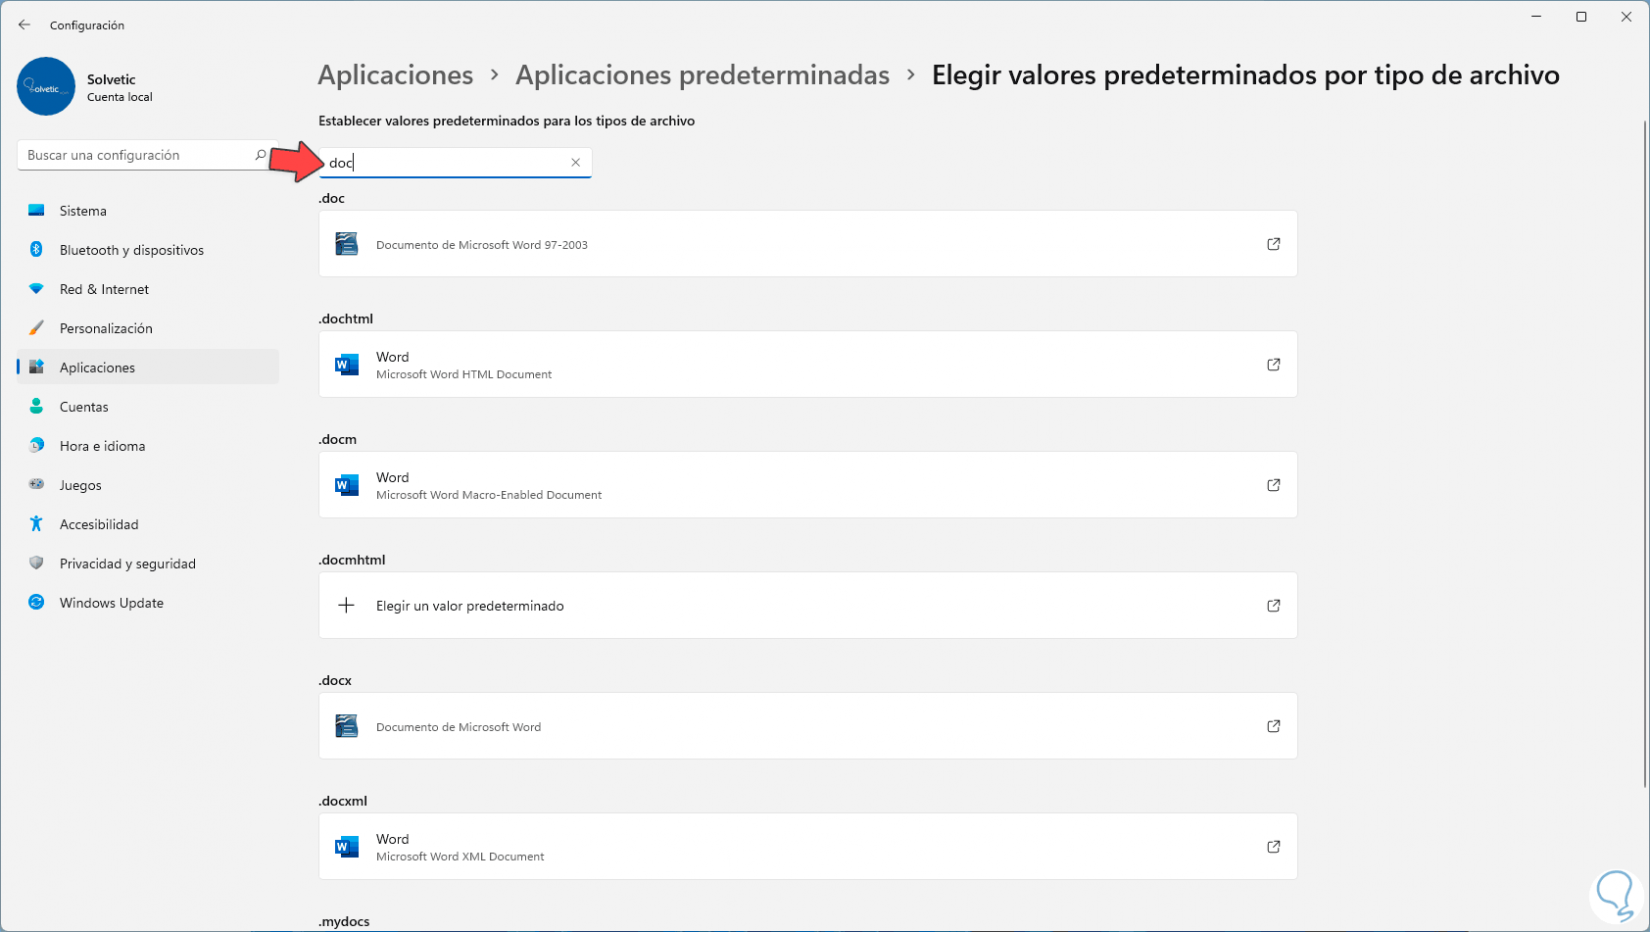Open the Solvetic account avatar

[x=46, y=86]
